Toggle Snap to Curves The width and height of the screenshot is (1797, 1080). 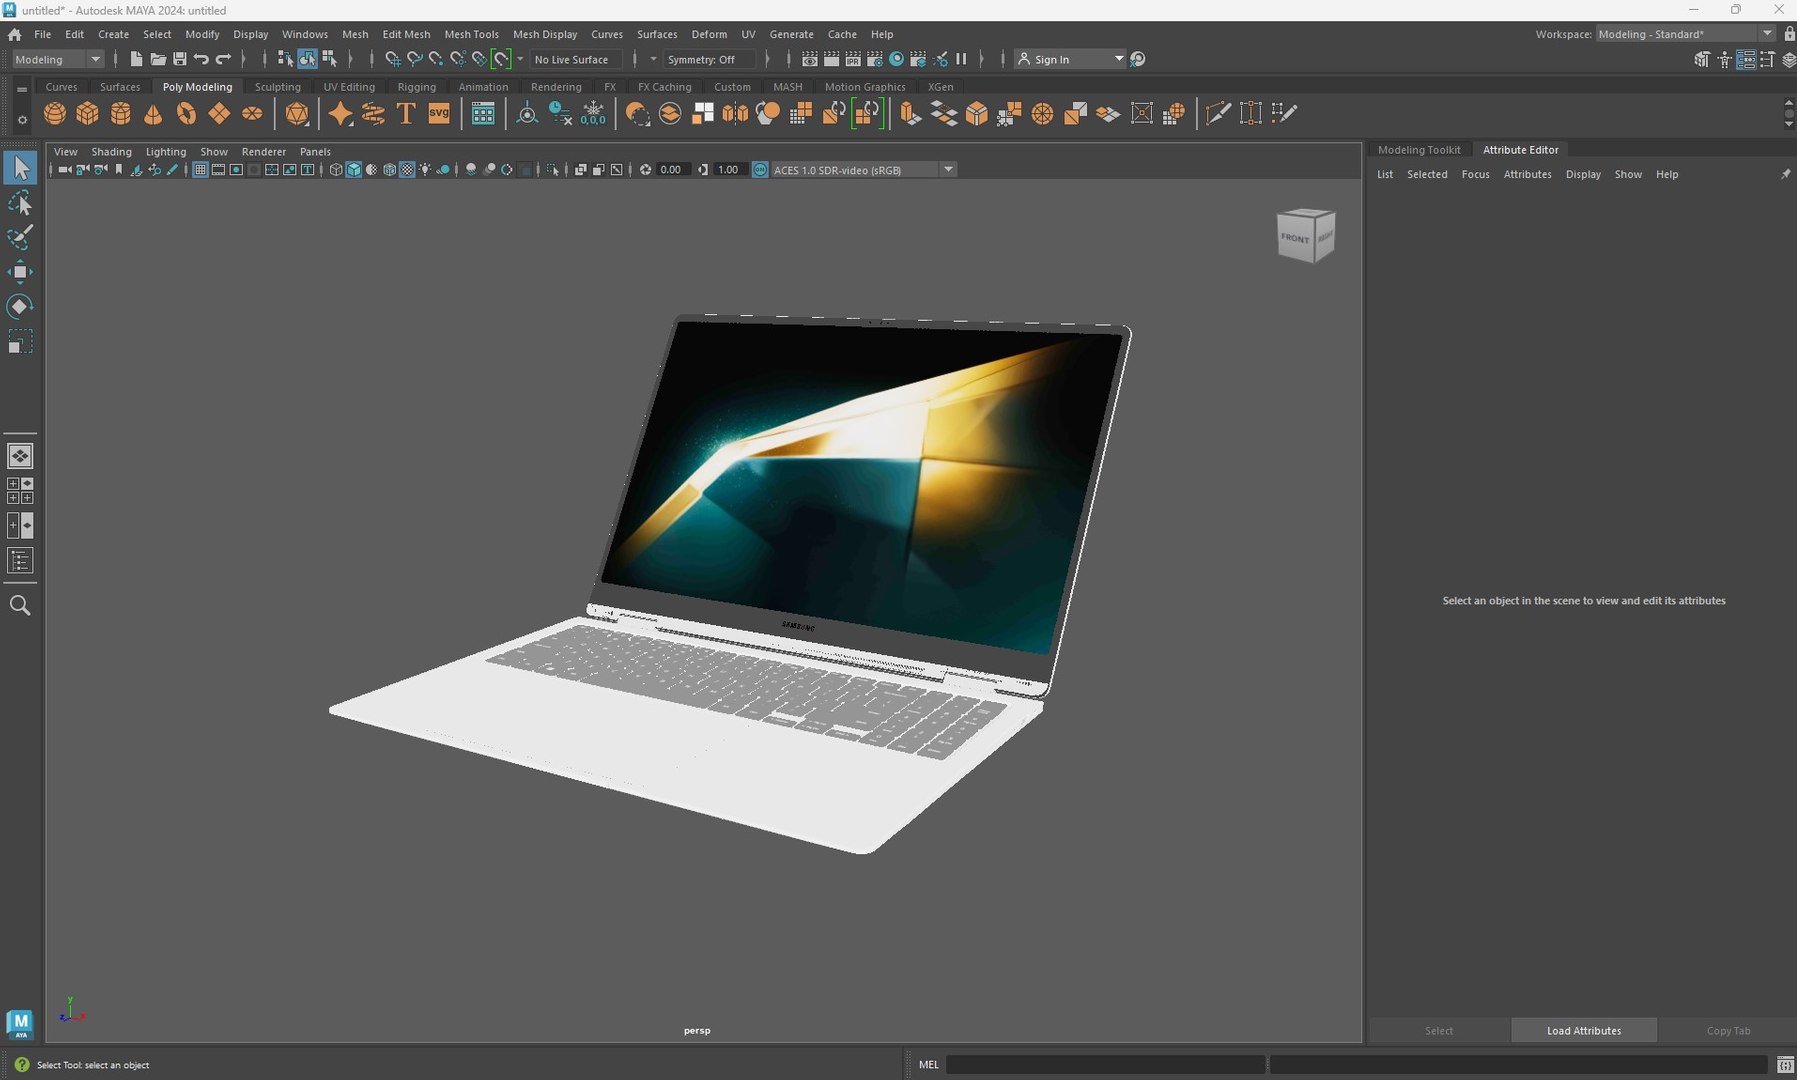pyautogui.click(x=414, y=59)
